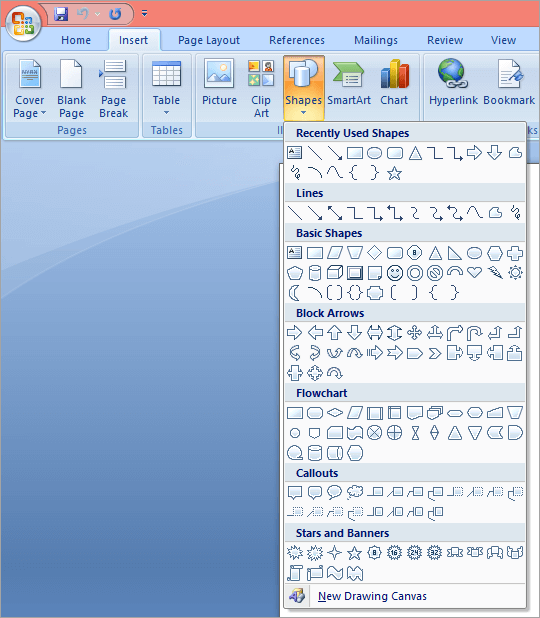
Task: Open the Customize Quick Access Toolbar dropdown
Action: pos(144,14)
